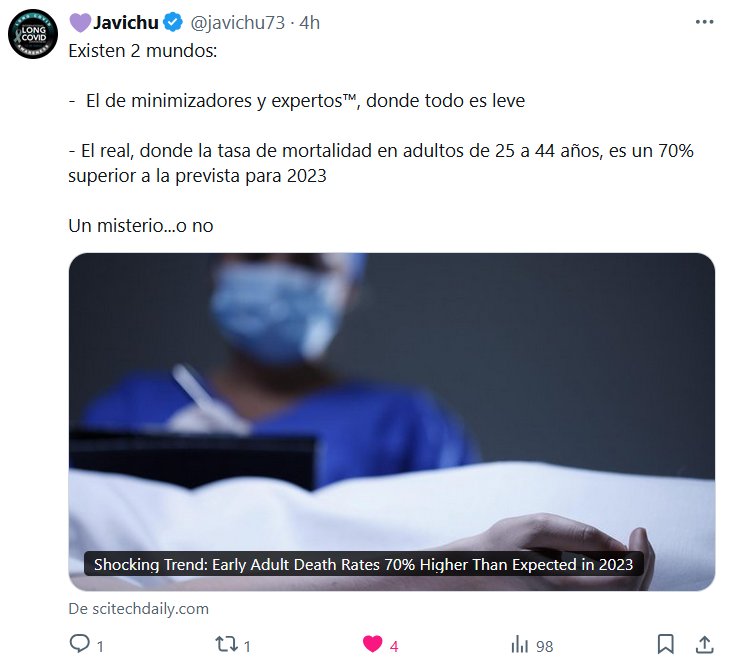Click the reply speech bubble icon
The height and width of the screenshot is (660, 734).
80,643
